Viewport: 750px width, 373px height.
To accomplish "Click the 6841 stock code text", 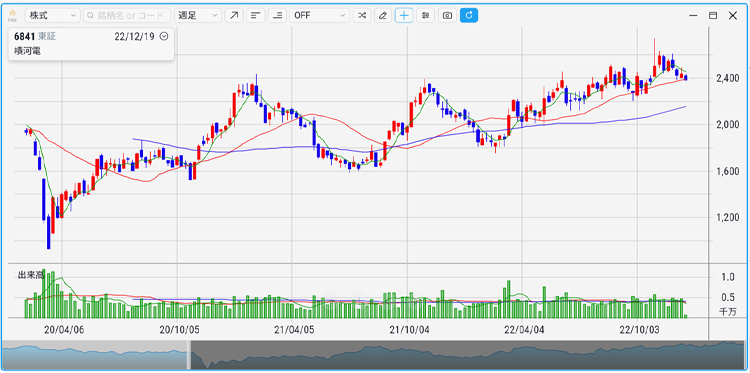I will pos(24,37).
